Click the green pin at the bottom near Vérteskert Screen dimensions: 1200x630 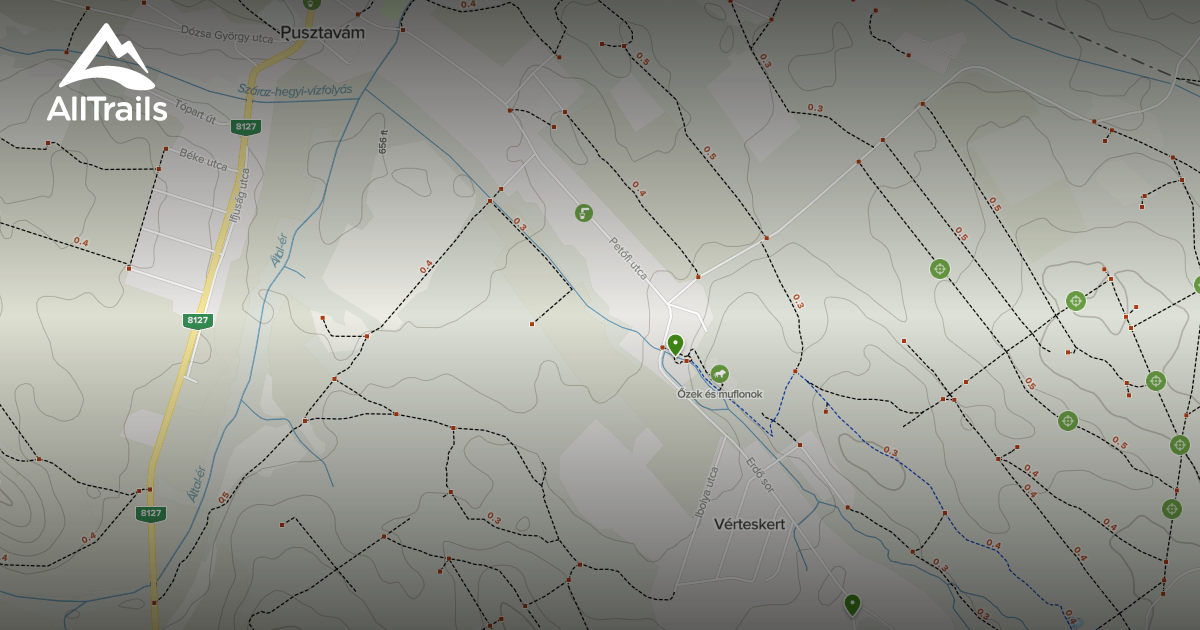pos(855,604)
